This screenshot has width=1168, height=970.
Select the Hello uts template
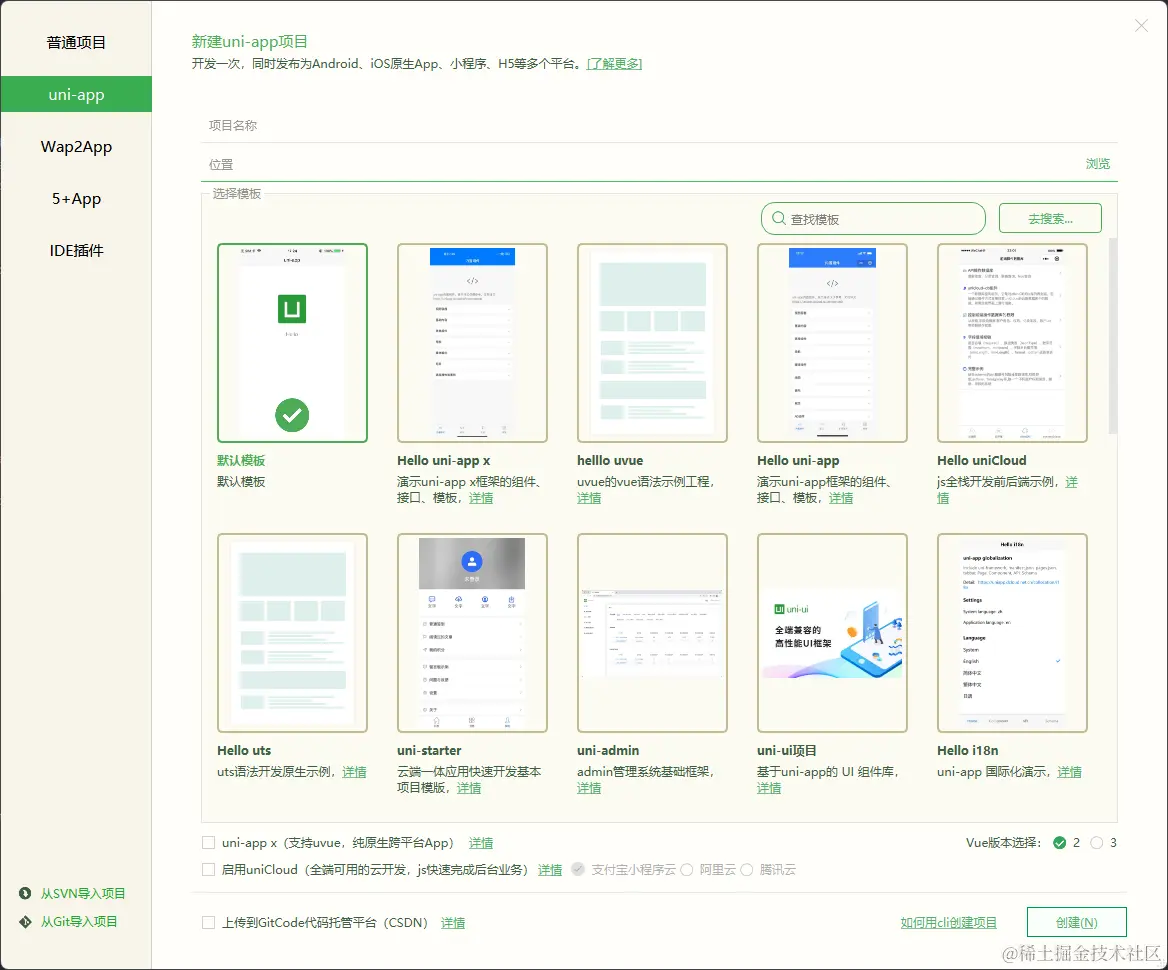tap(292, 633)
